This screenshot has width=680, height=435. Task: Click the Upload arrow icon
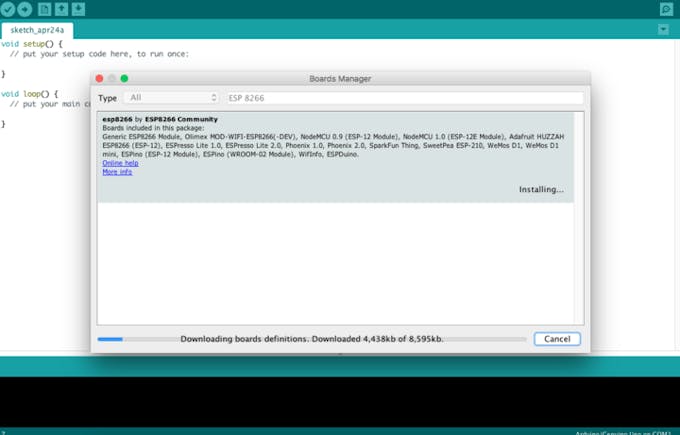click(x=25, y=9)
